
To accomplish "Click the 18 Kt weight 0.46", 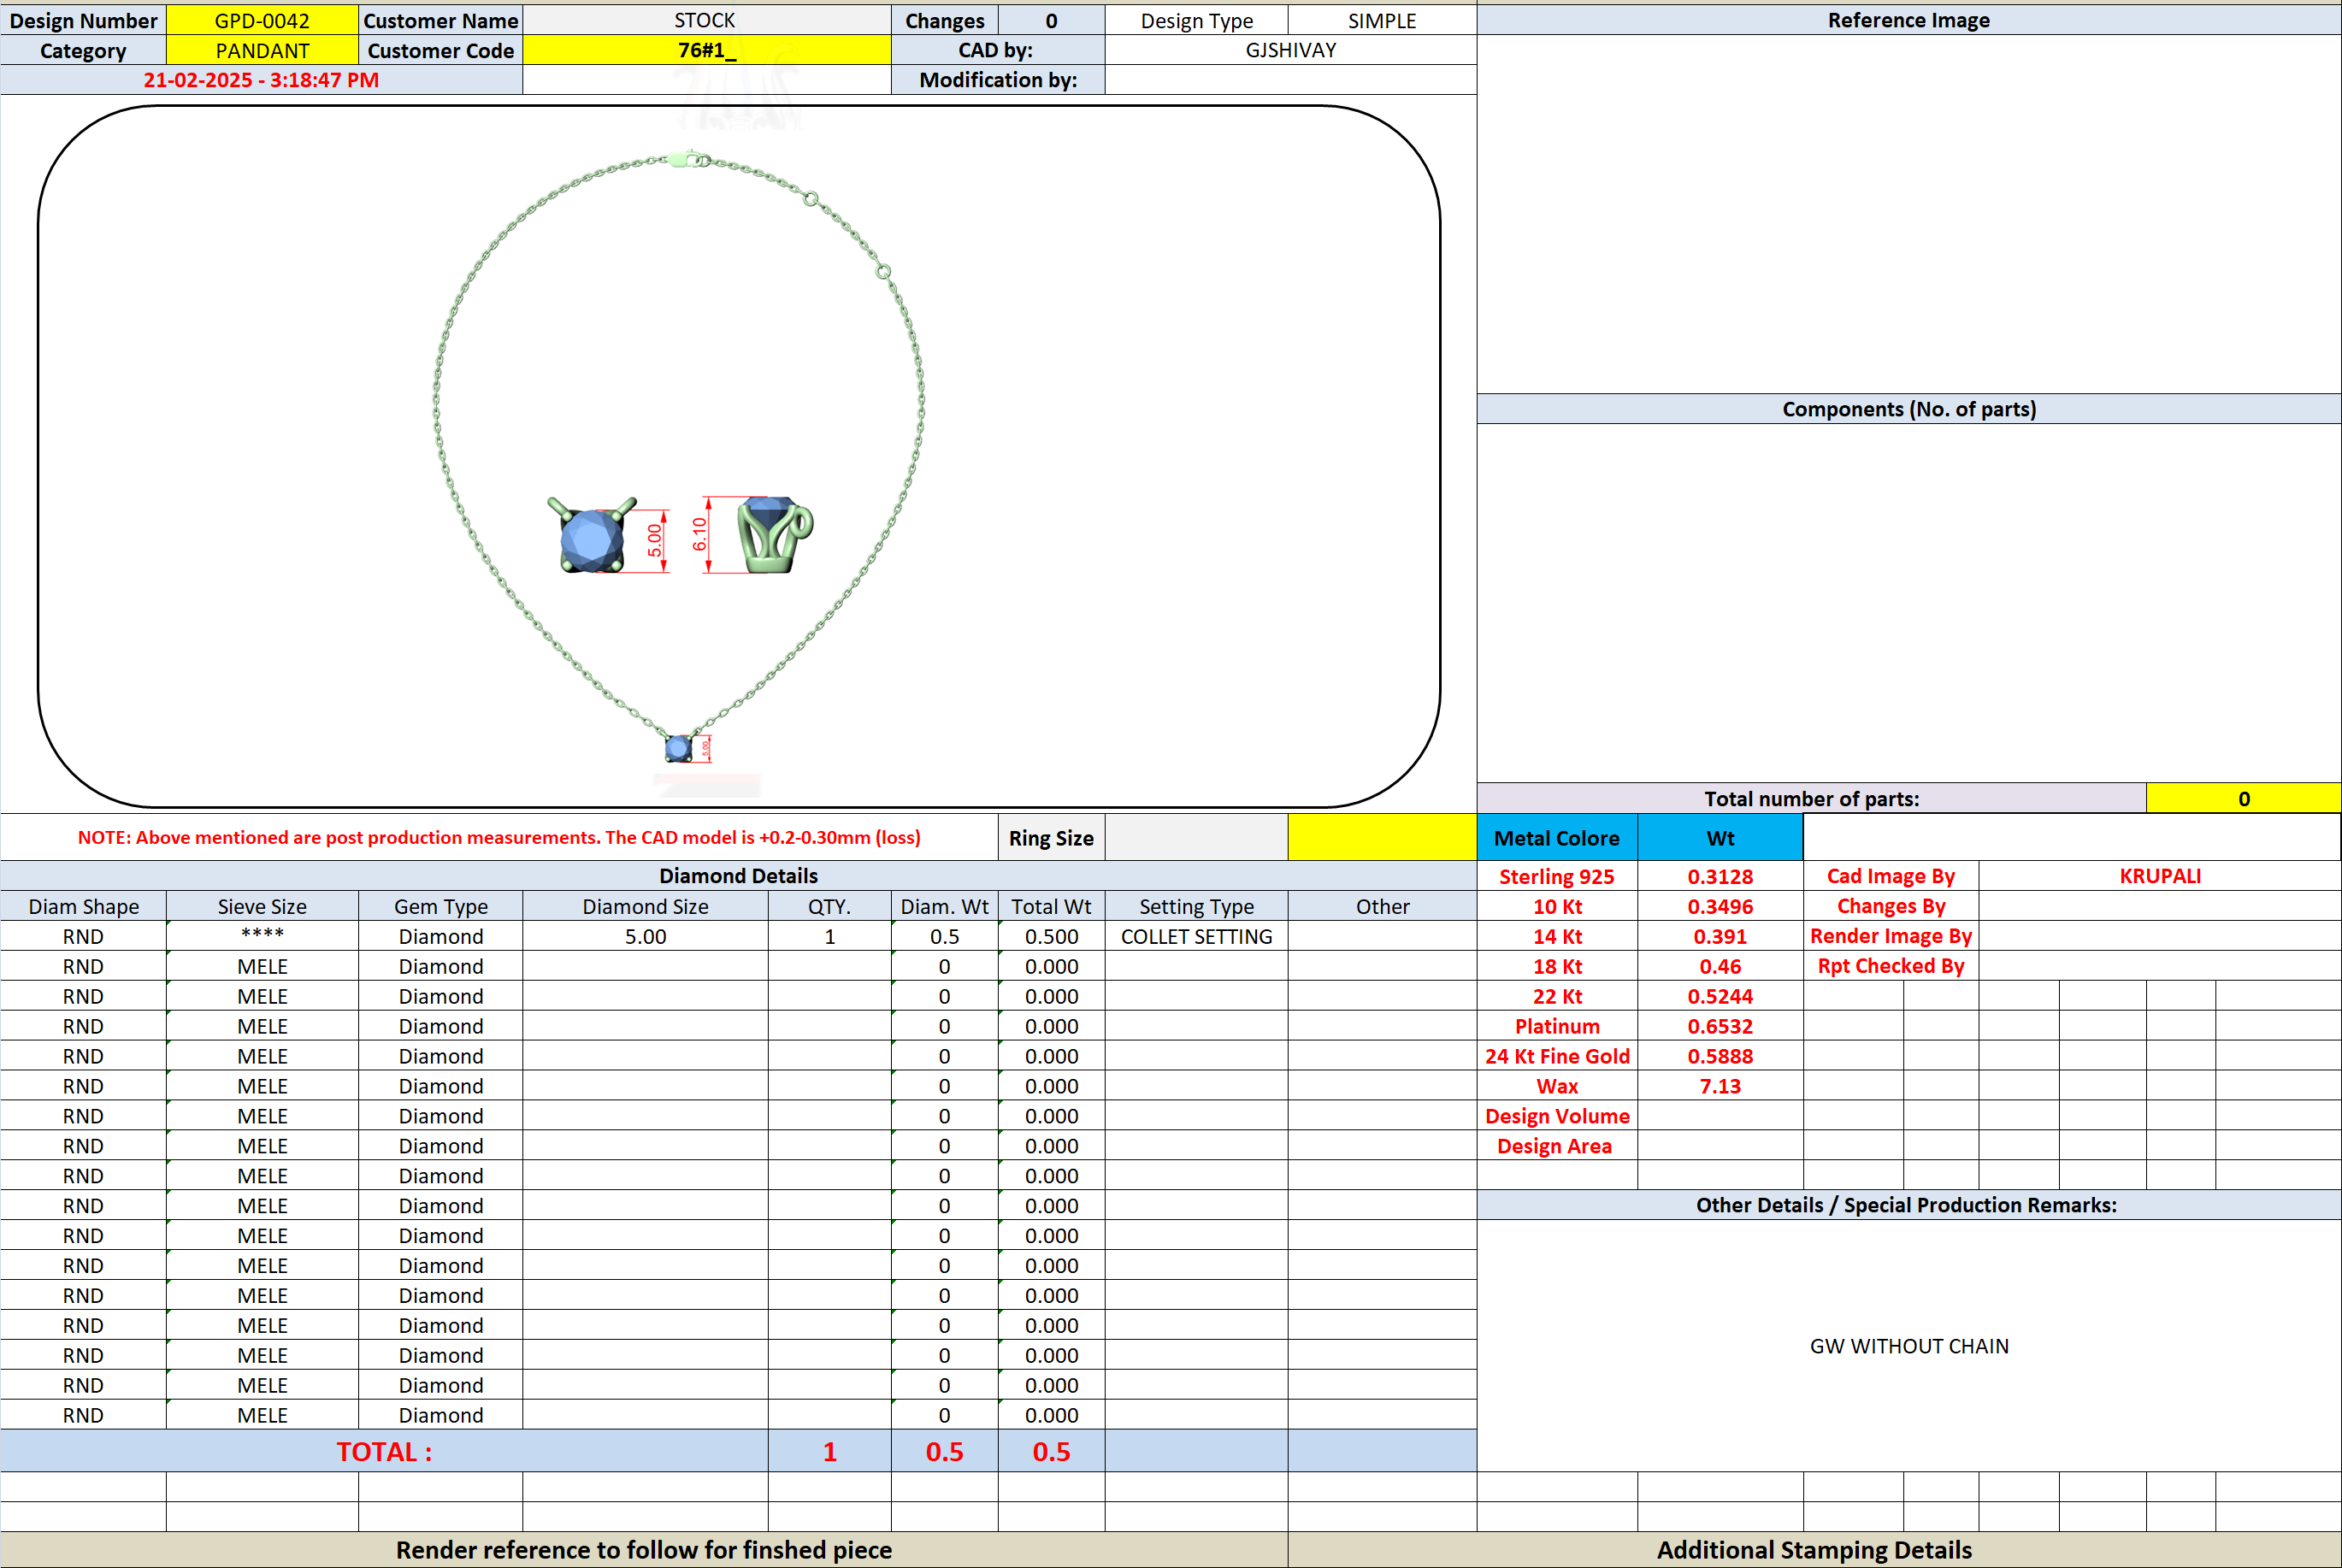I will click(x=1720, y=966).
